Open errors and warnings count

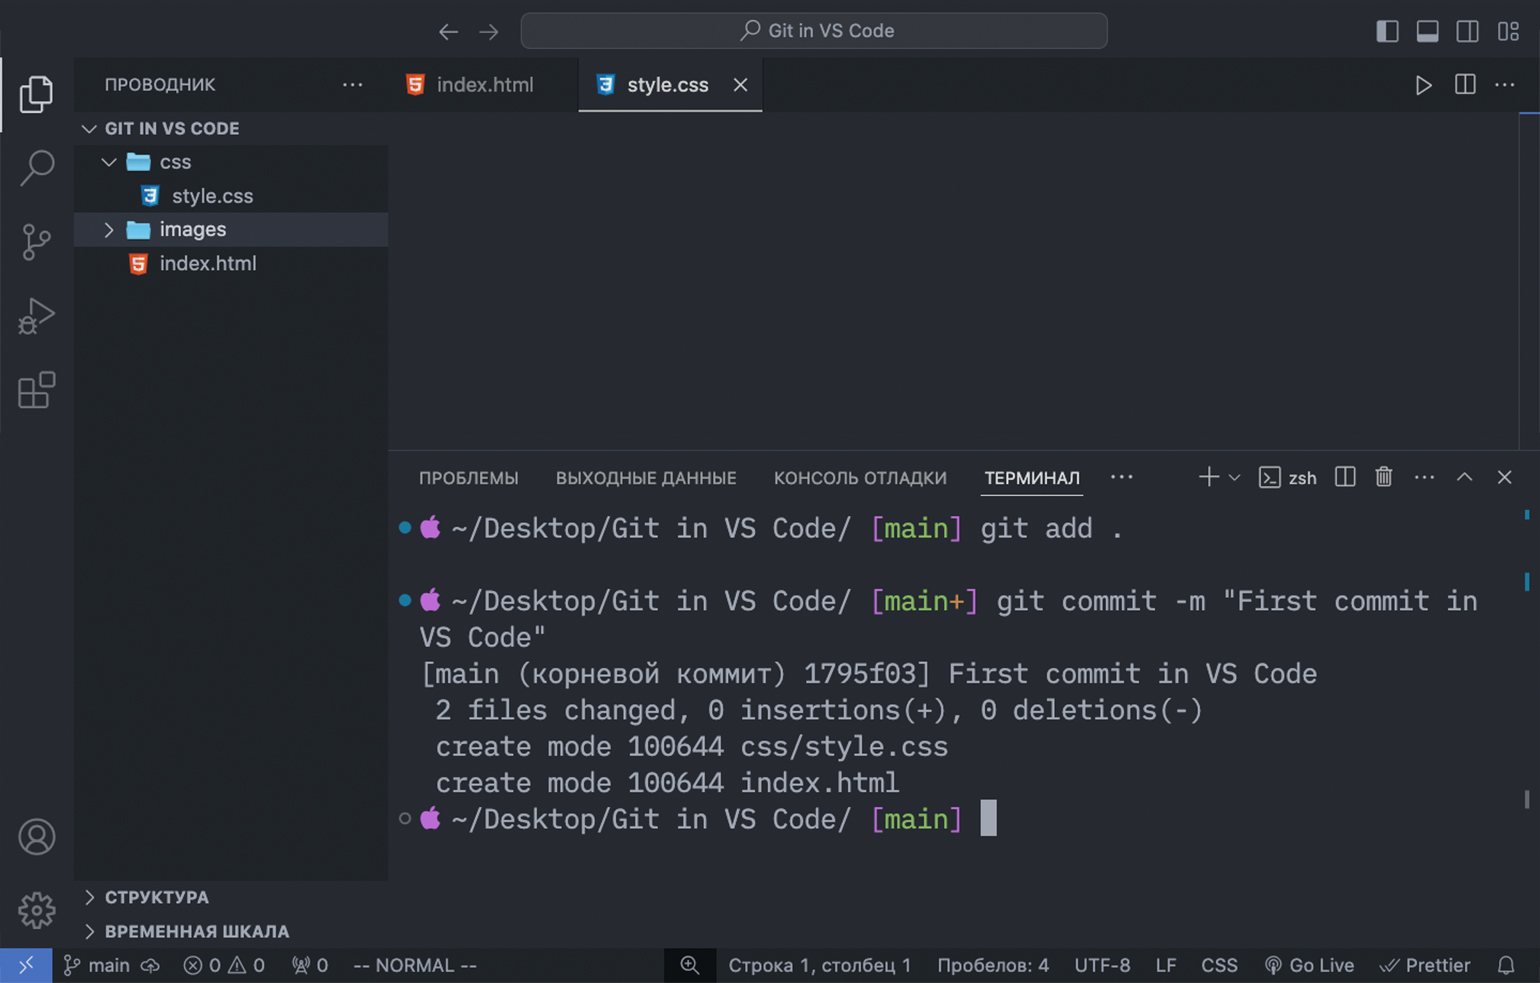pos(224,965)
